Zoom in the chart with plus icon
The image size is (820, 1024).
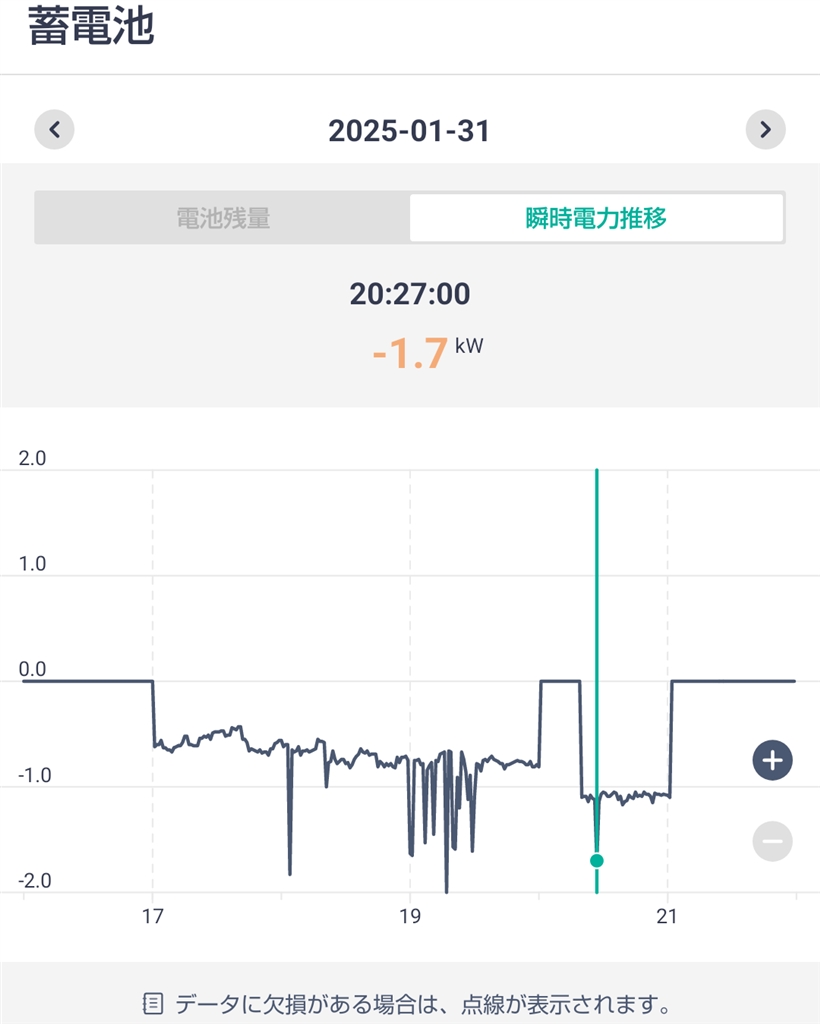(x=772, y=761)
